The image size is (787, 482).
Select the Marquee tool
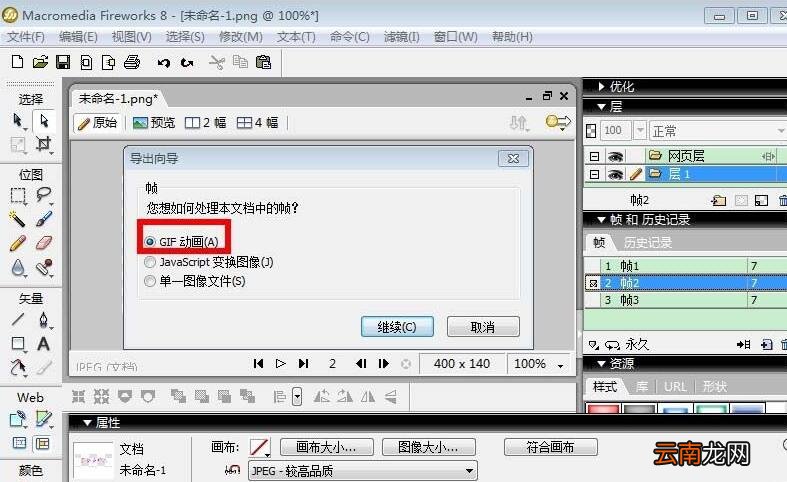tap(18, 196)
